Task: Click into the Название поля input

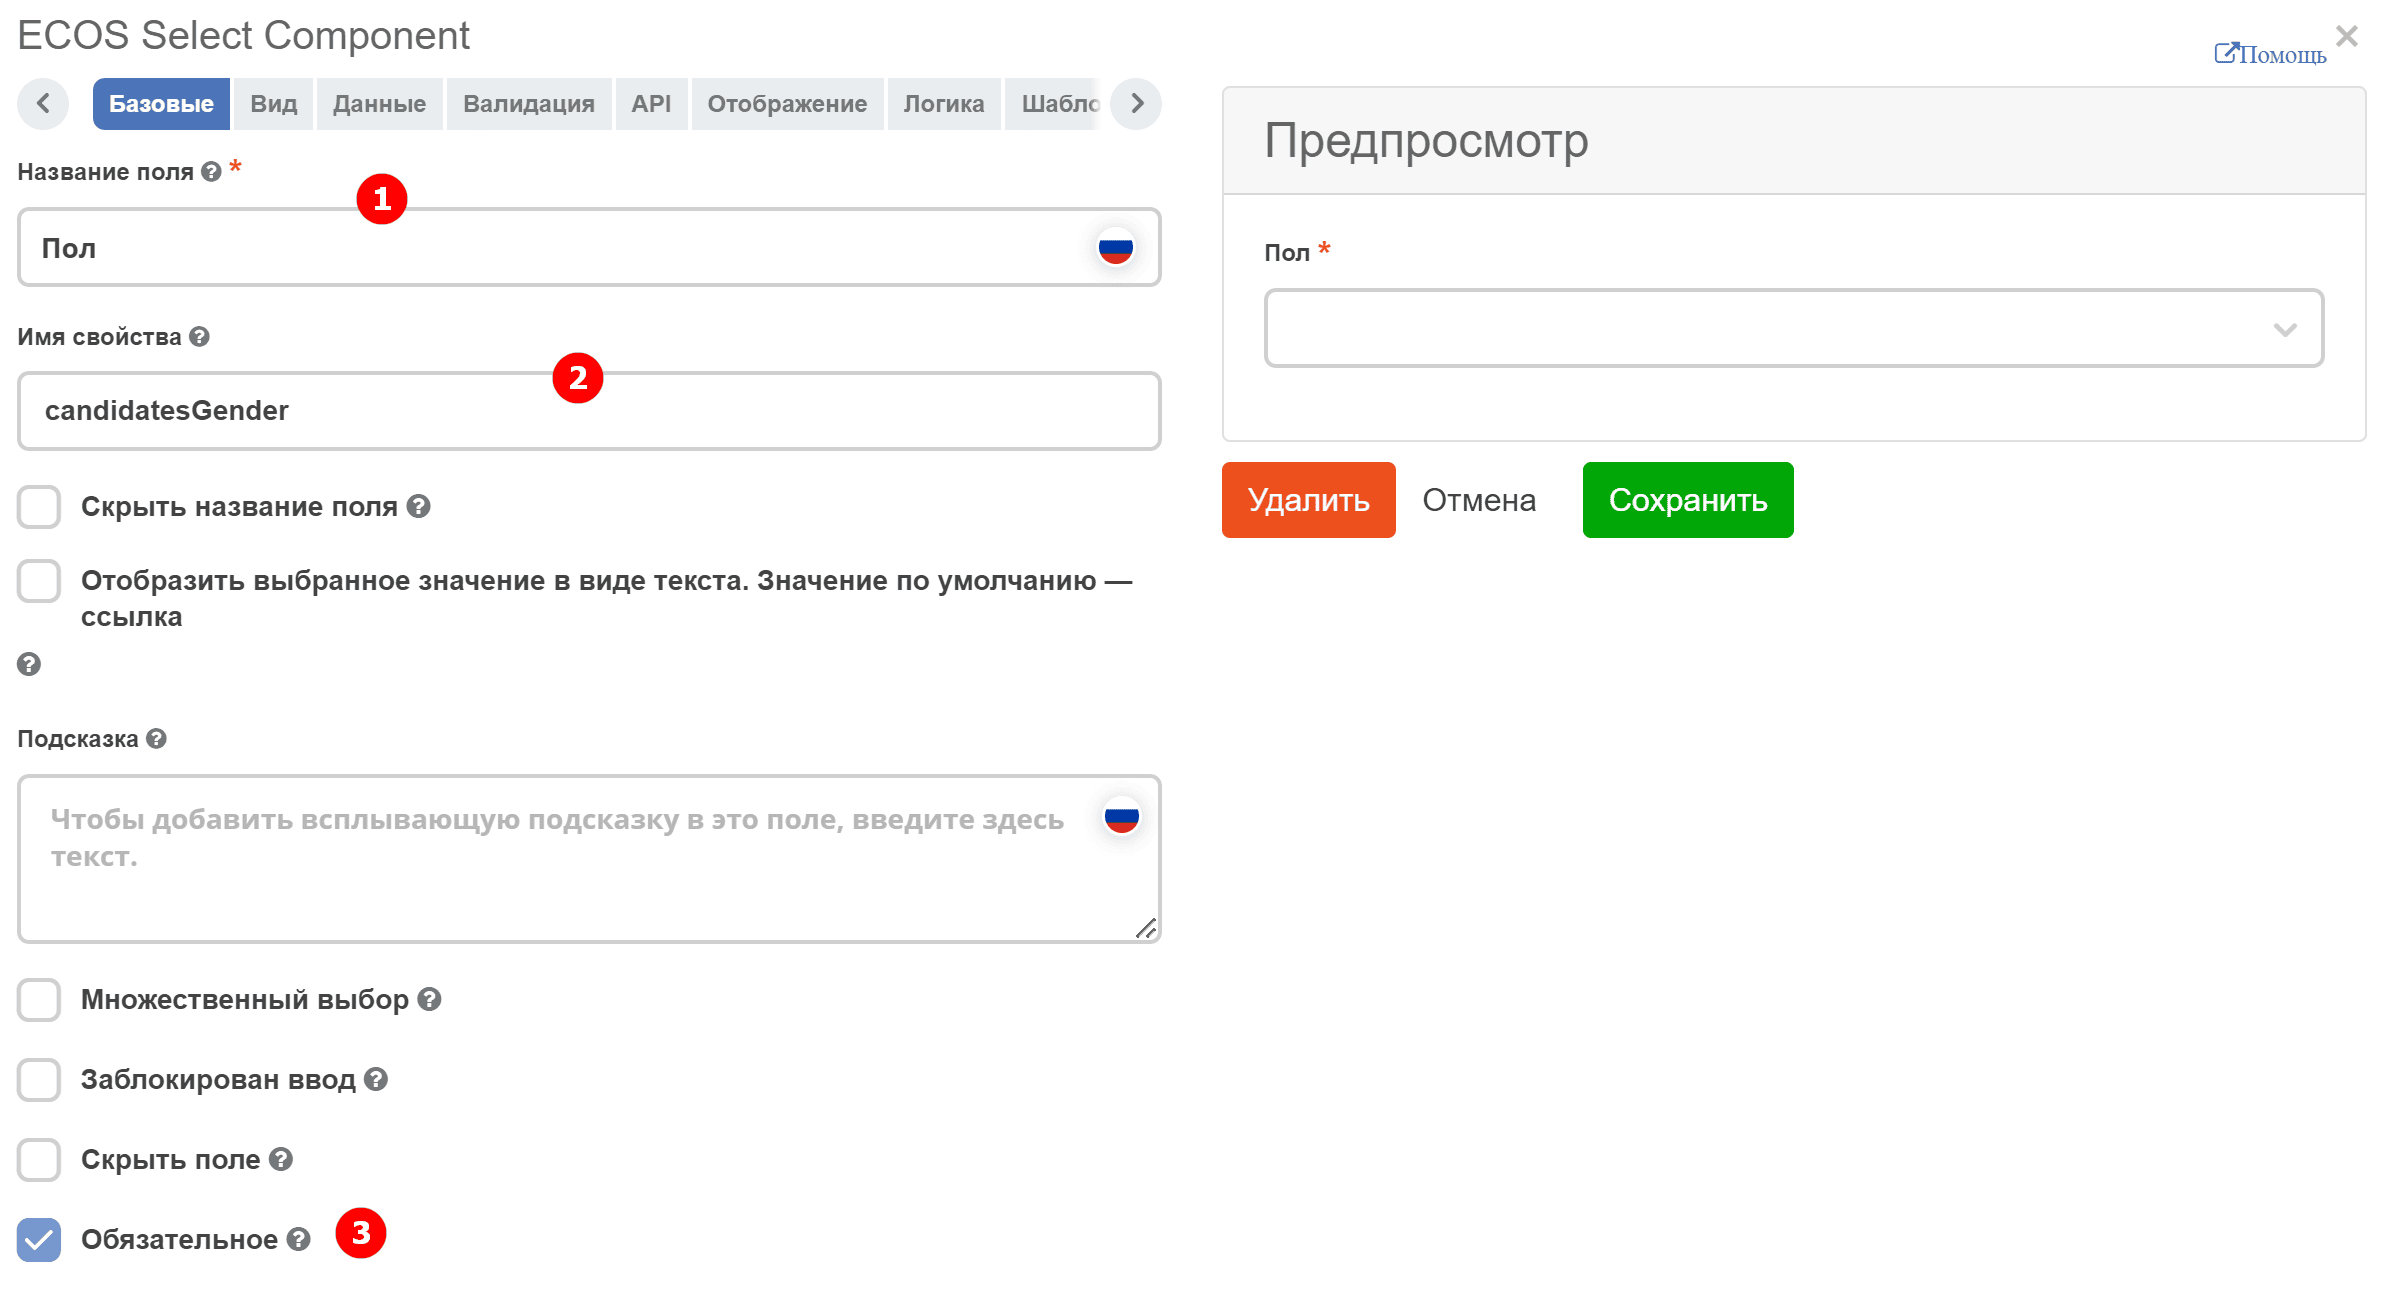Action: [588, 247]
